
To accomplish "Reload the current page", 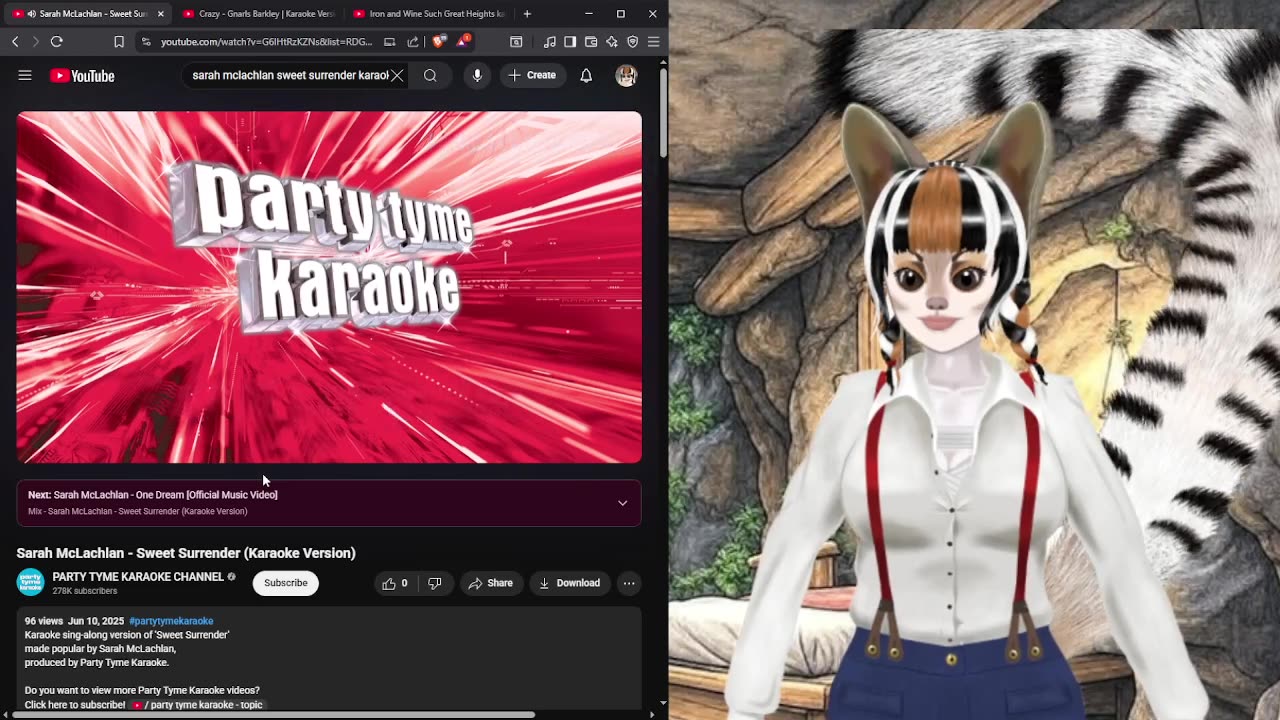I will (57, 42).
